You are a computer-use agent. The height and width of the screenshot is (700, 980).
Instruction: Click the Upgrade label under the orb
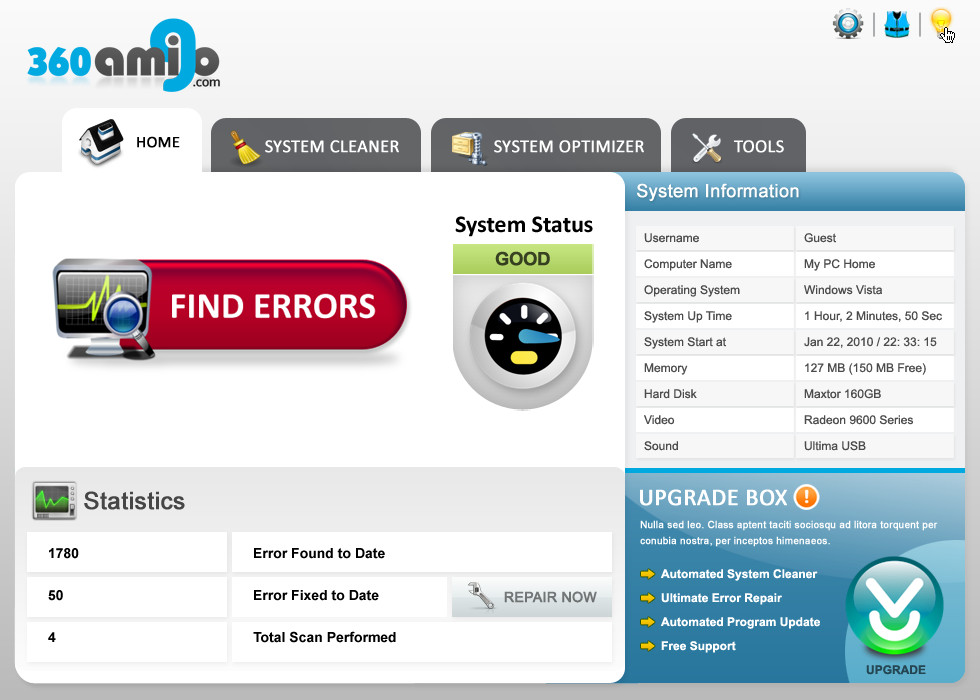(x=896, y=669)
